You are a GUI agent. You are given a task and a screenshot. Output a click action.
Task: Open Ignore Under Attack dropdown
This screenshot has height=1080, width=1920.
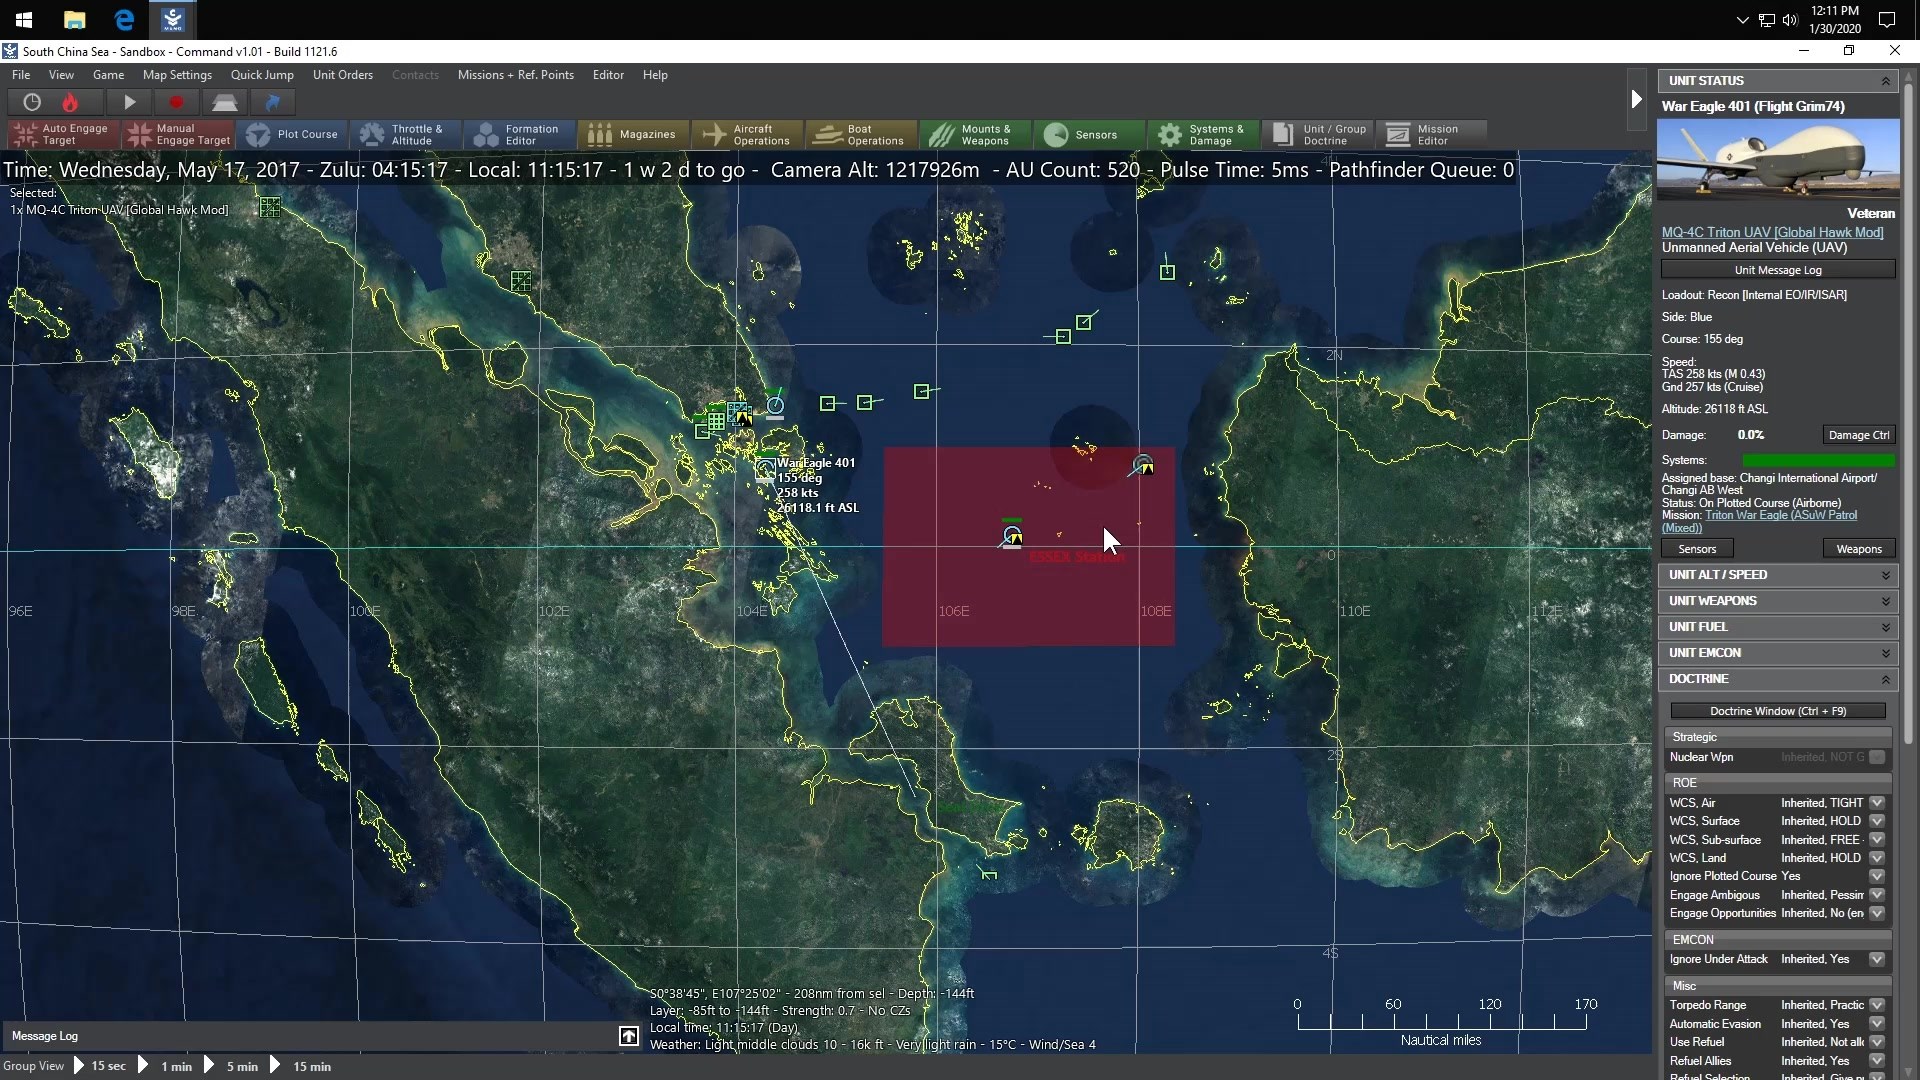(x=1877, y=959)
